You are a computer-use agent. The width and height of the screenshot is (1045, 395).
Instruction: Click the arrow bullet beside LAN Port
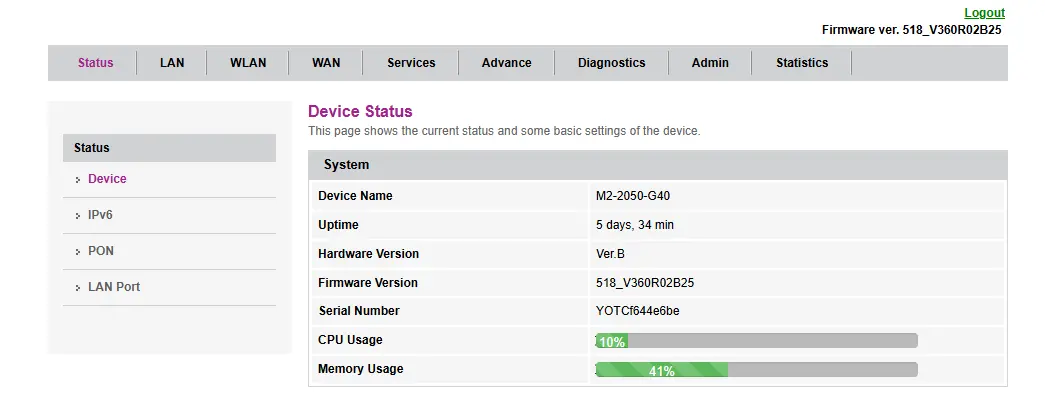coord(79,288)
